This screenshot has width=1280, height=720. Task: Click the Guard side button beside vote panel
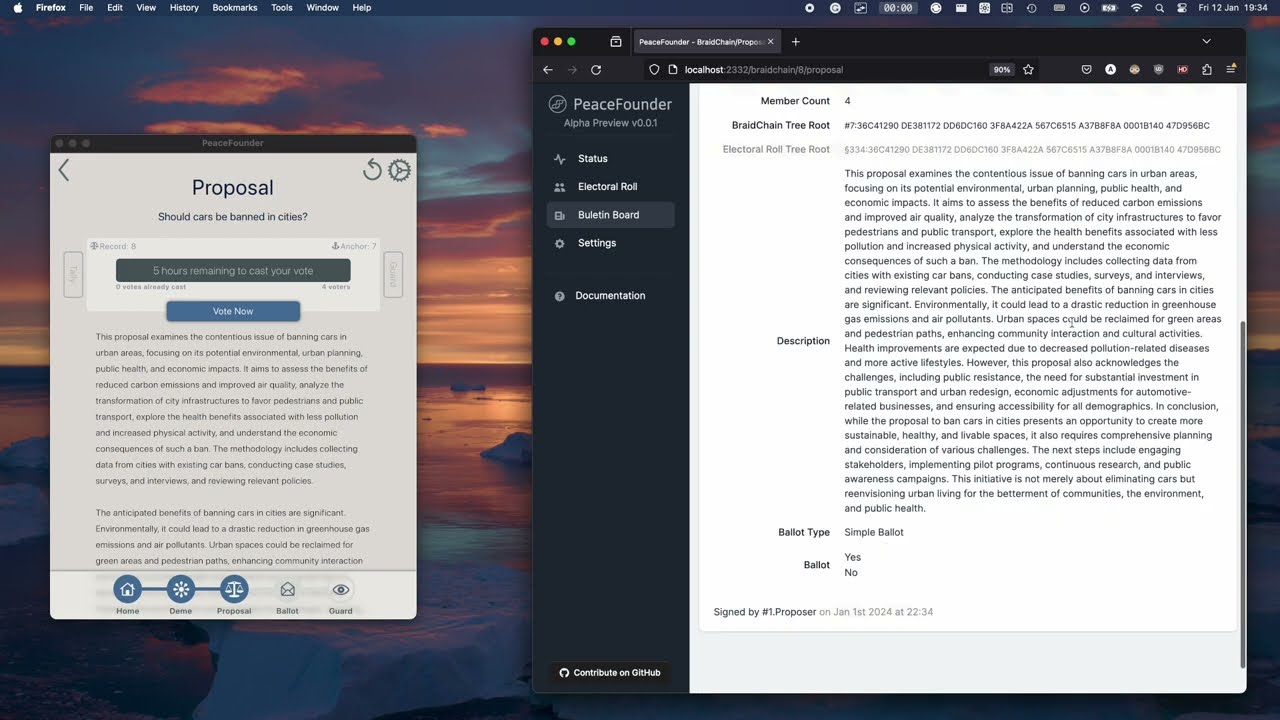393,274
